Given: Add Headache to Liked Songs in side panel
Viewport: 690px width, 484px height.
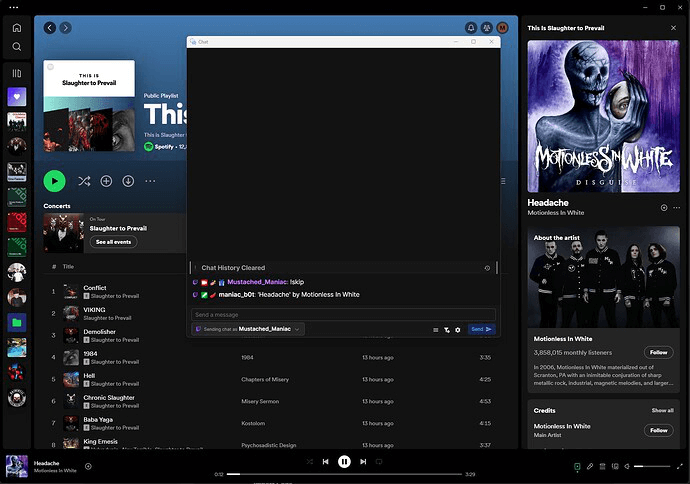Looking at the screenshot, I should pyautogui.click(x=664, y=208).
